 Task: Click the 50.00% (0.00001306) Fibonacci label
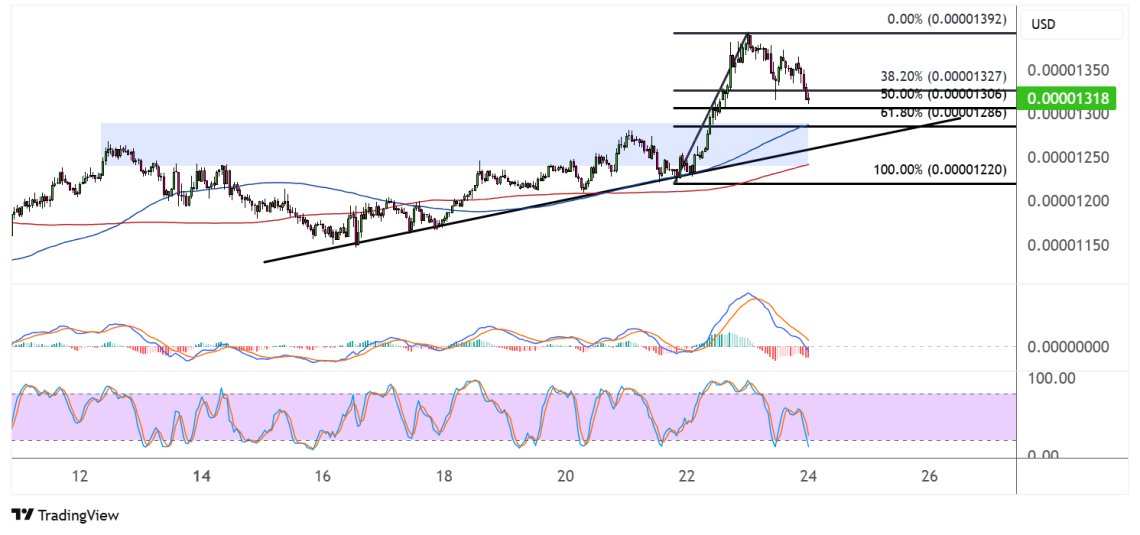click(x=943, y=94)
